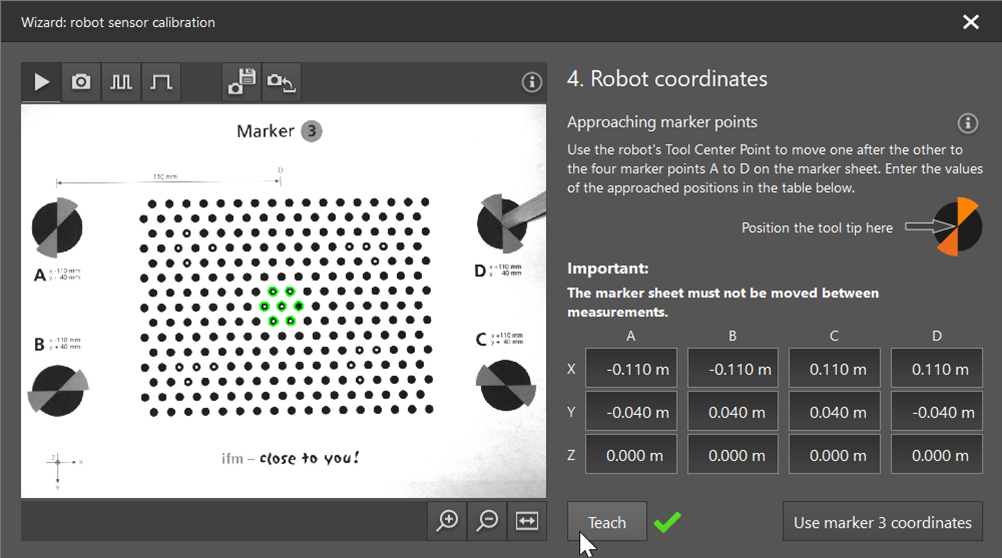The width and height of the screenshot is (1002, 558).
Task: Click the highlighted green marker cluster
Action: tap(282, 306)
